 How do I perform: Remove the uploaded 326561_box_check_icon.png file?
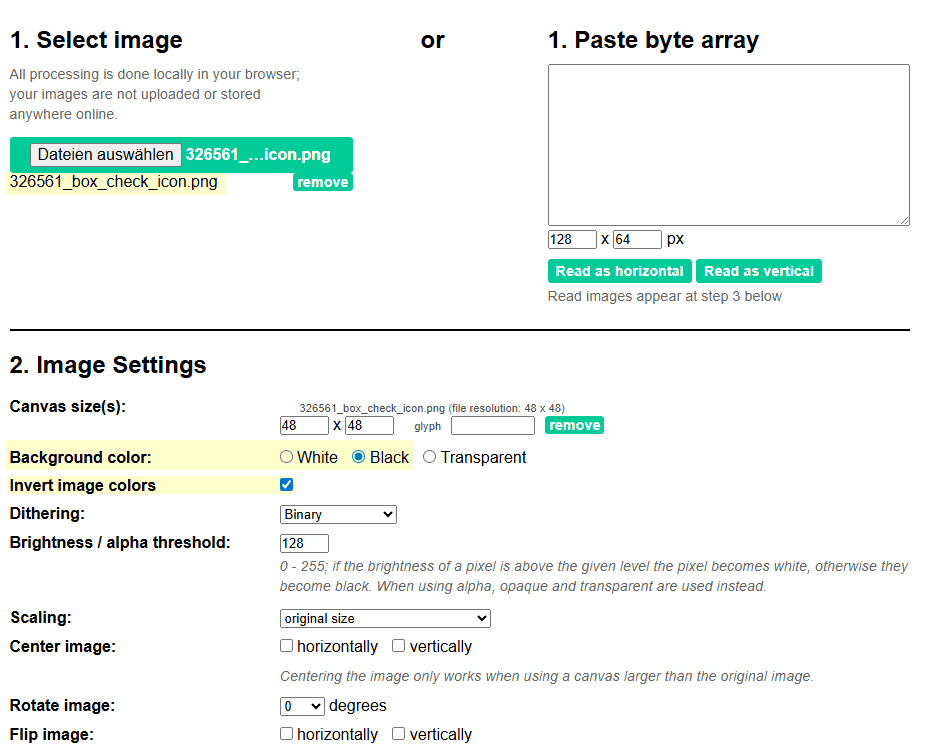point(322,182)
